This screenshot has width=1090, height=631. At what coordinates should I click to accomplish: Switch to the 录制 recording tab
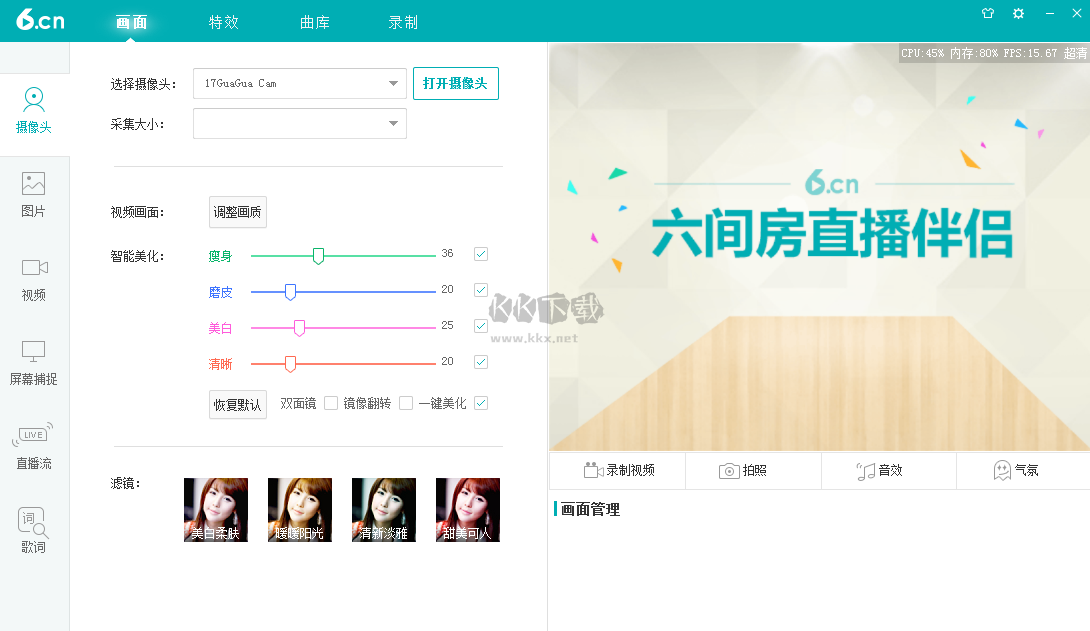(x=403, y=22)
